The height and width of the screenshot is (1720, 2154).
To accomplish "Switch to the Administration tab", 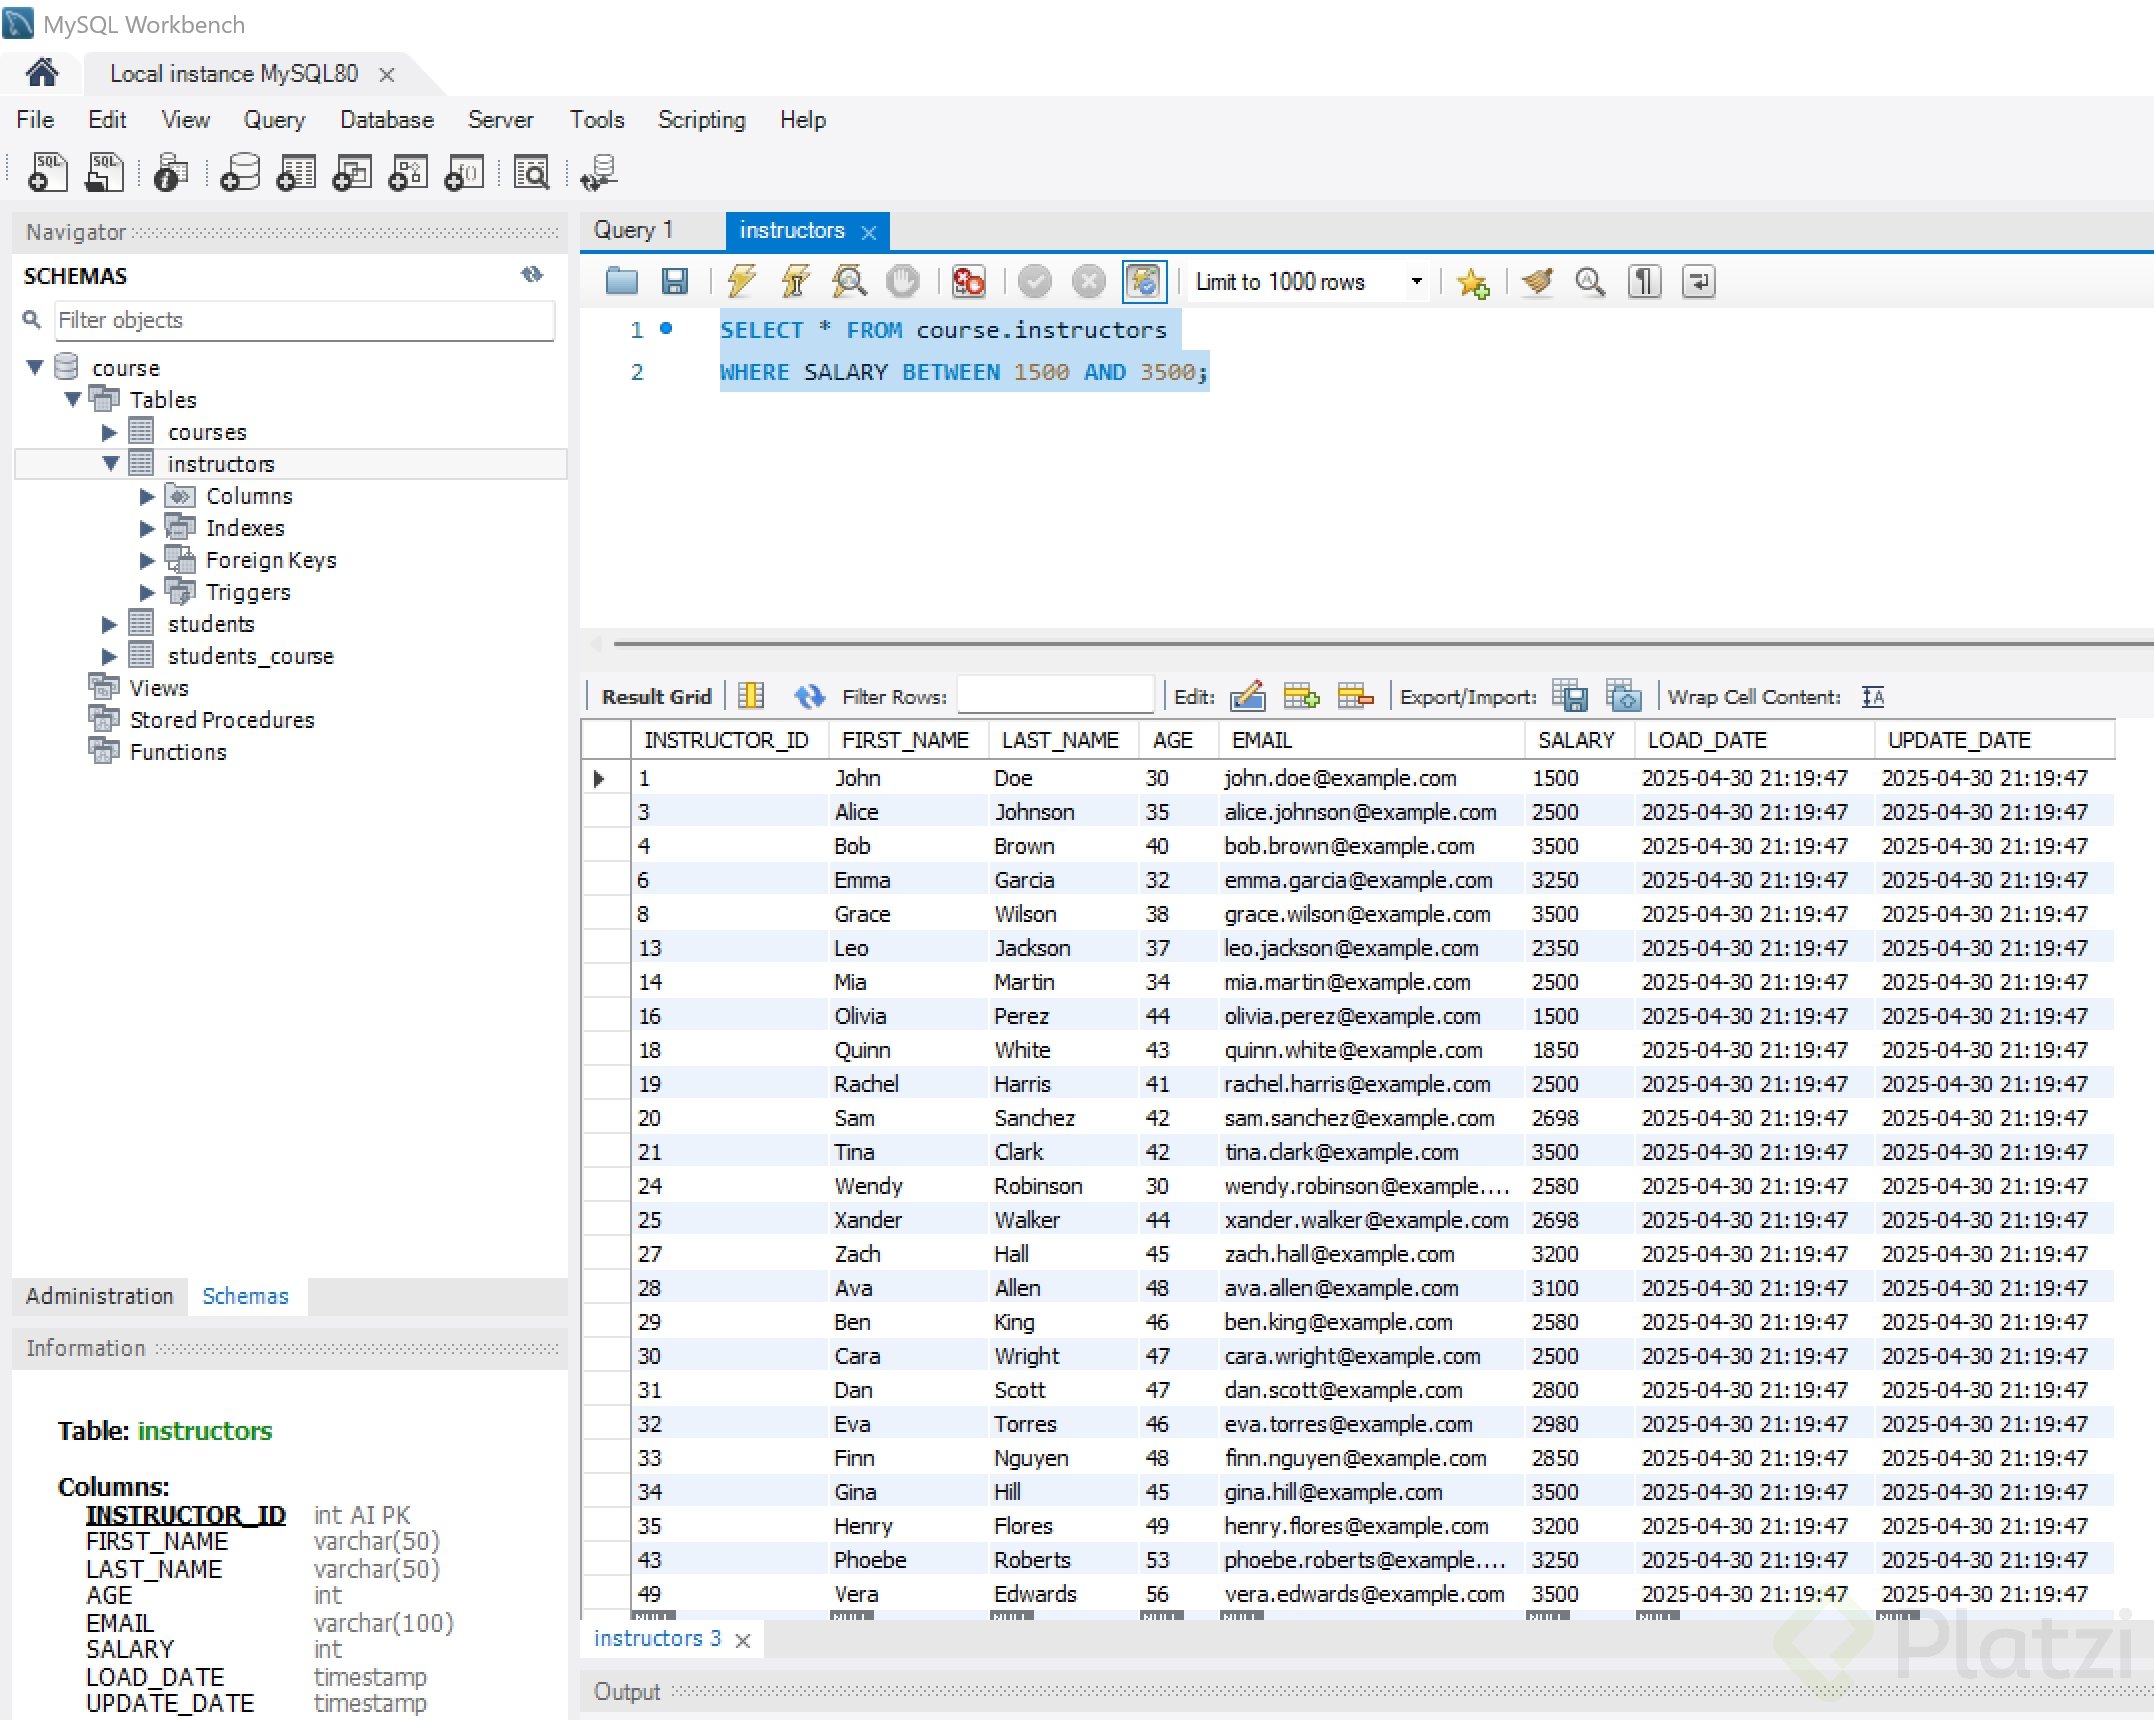I will 99,1296.
